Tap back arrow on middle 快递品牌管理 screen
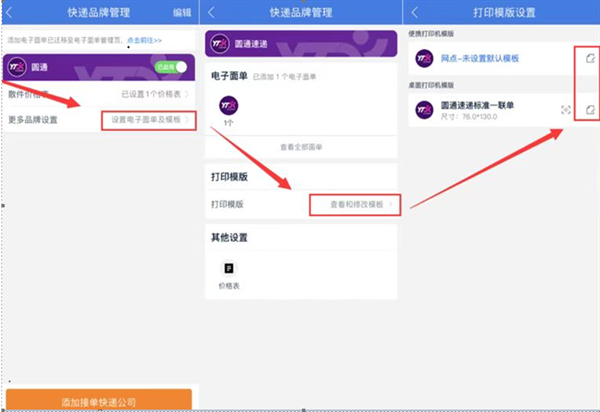Image resolution: width=600 pixels, height=412 pixels. [x=214, y=12]
